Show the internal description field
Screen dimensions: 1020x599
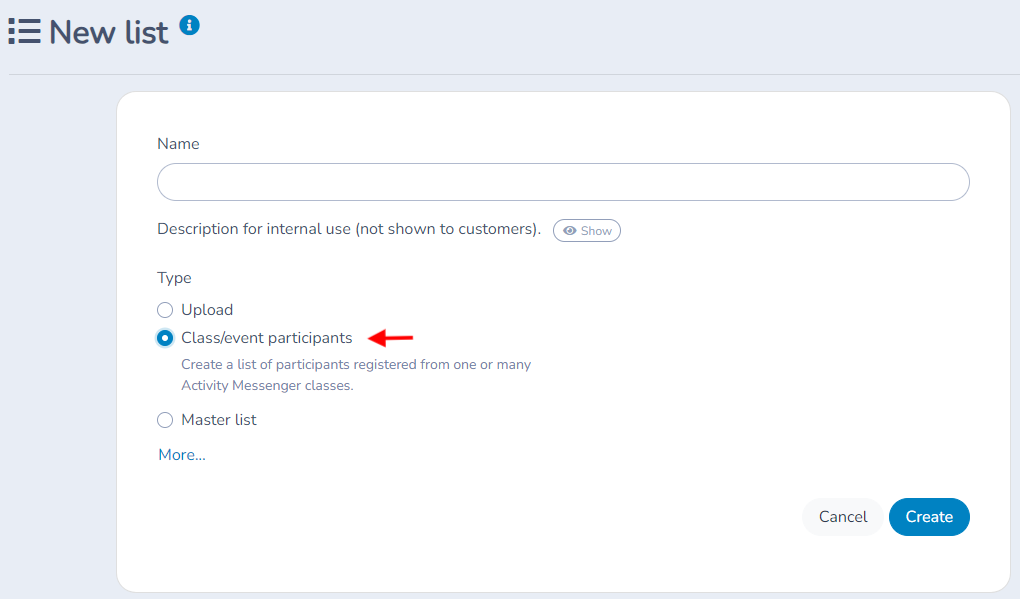pos(587,231)
